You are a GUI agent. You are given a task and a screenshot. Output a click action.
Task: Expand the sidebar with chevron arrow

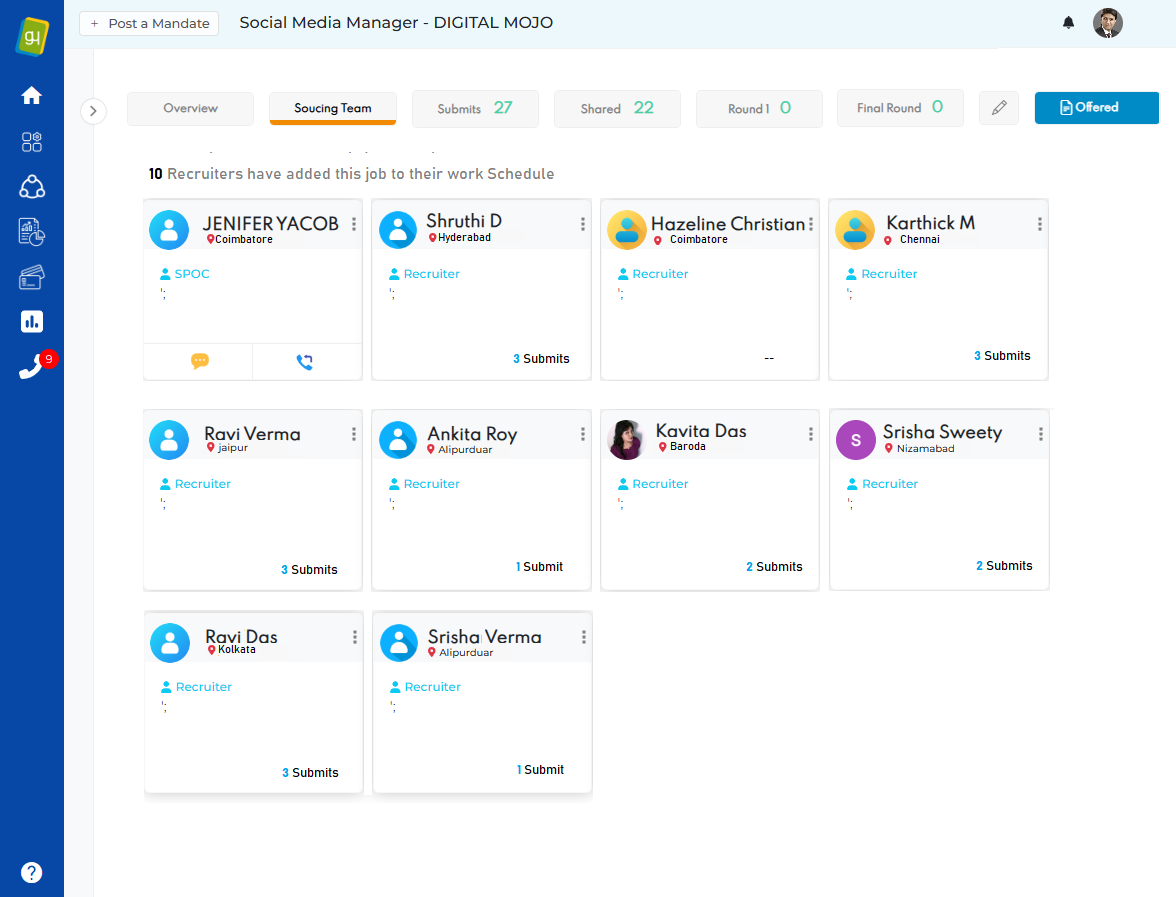click(x=93, y=111)
